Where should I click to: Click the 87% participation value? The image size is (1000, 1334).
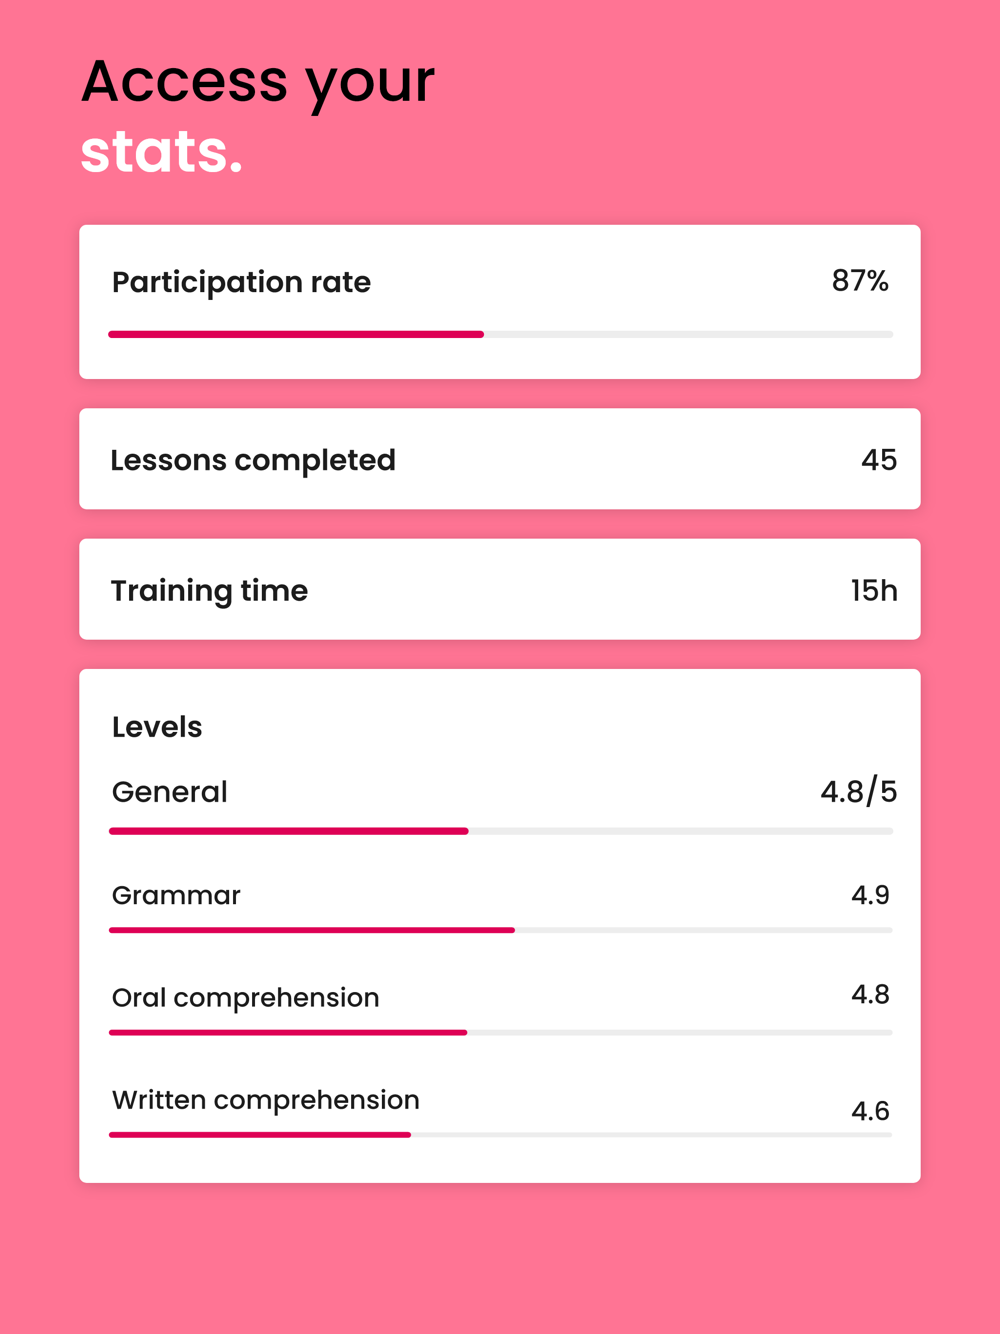point(860,281)
